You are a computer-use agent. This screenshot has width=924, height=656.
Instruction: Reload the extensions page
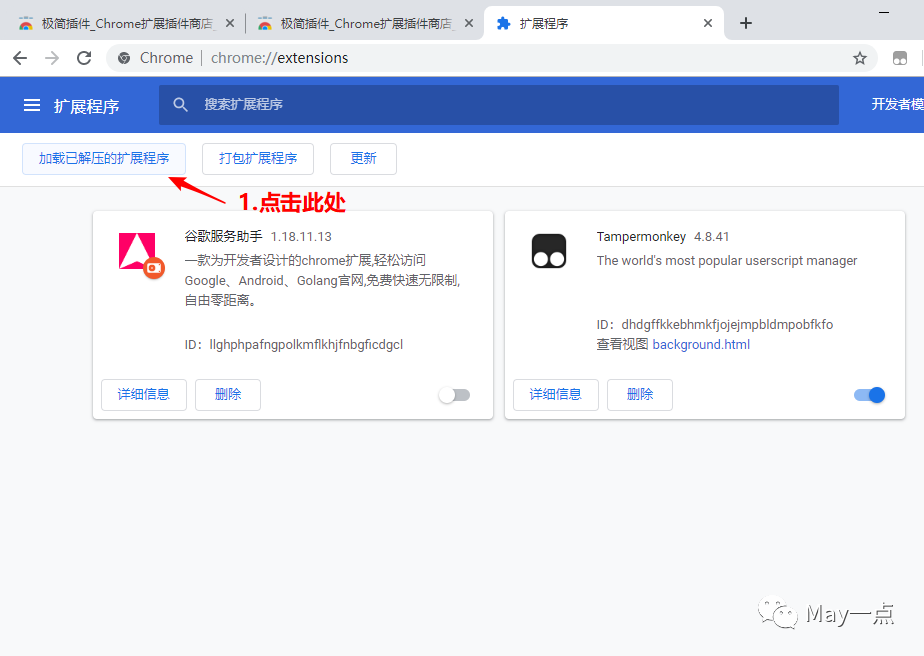(84, 58)
